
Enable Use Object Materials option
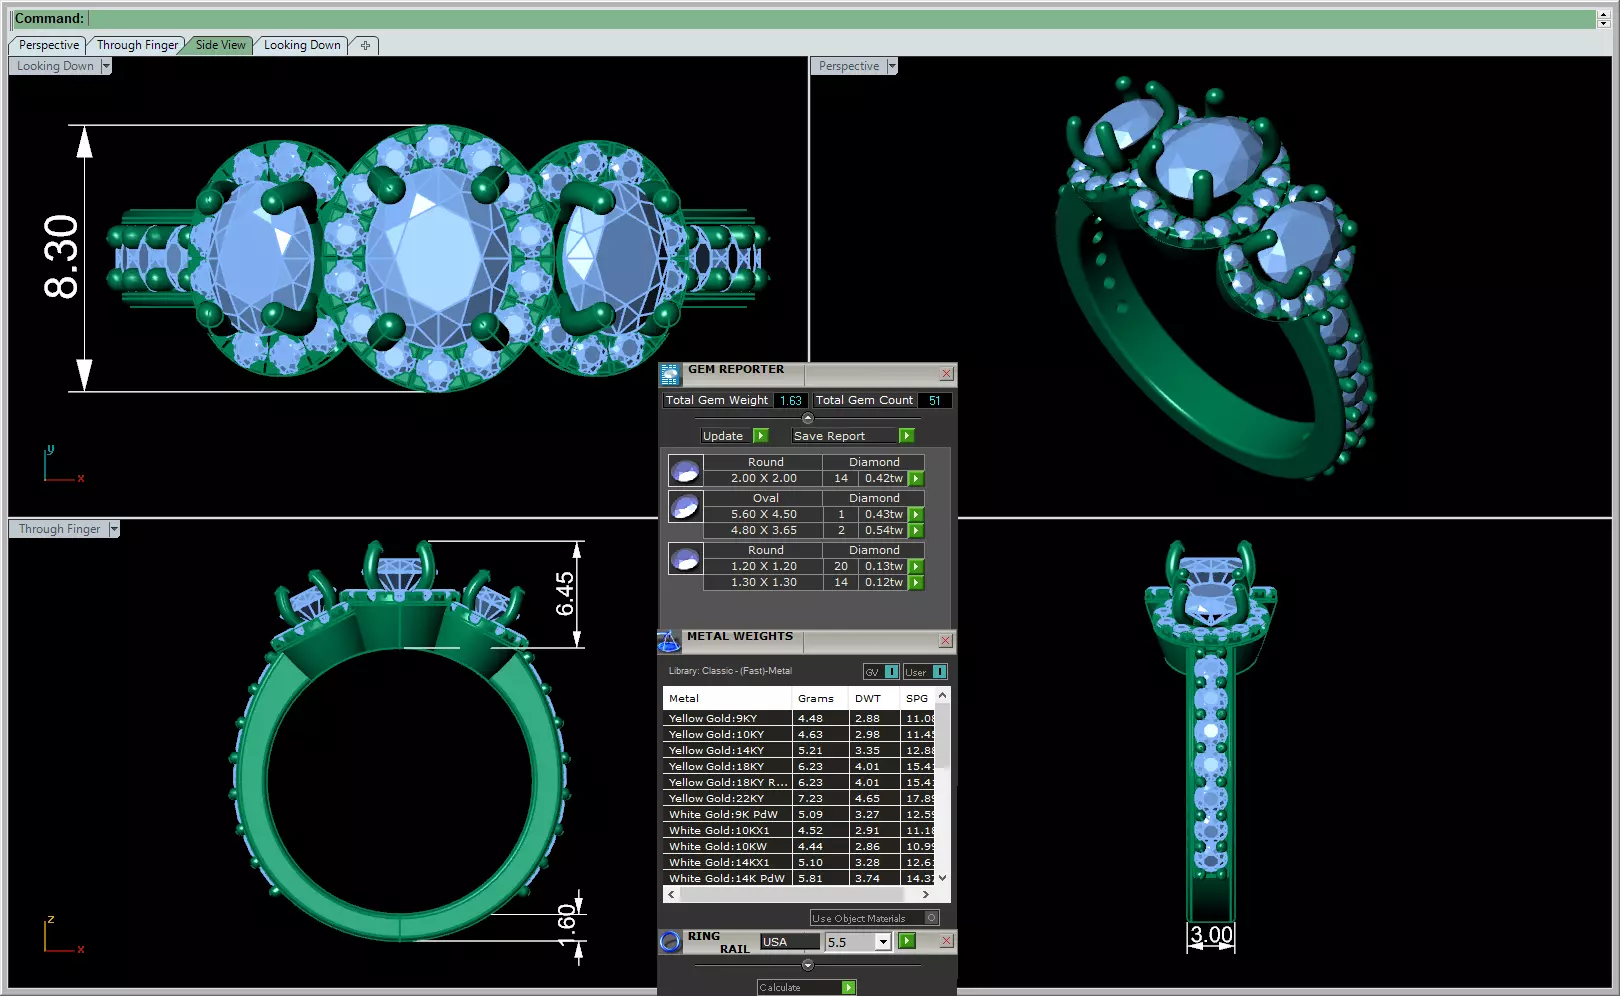932,918
